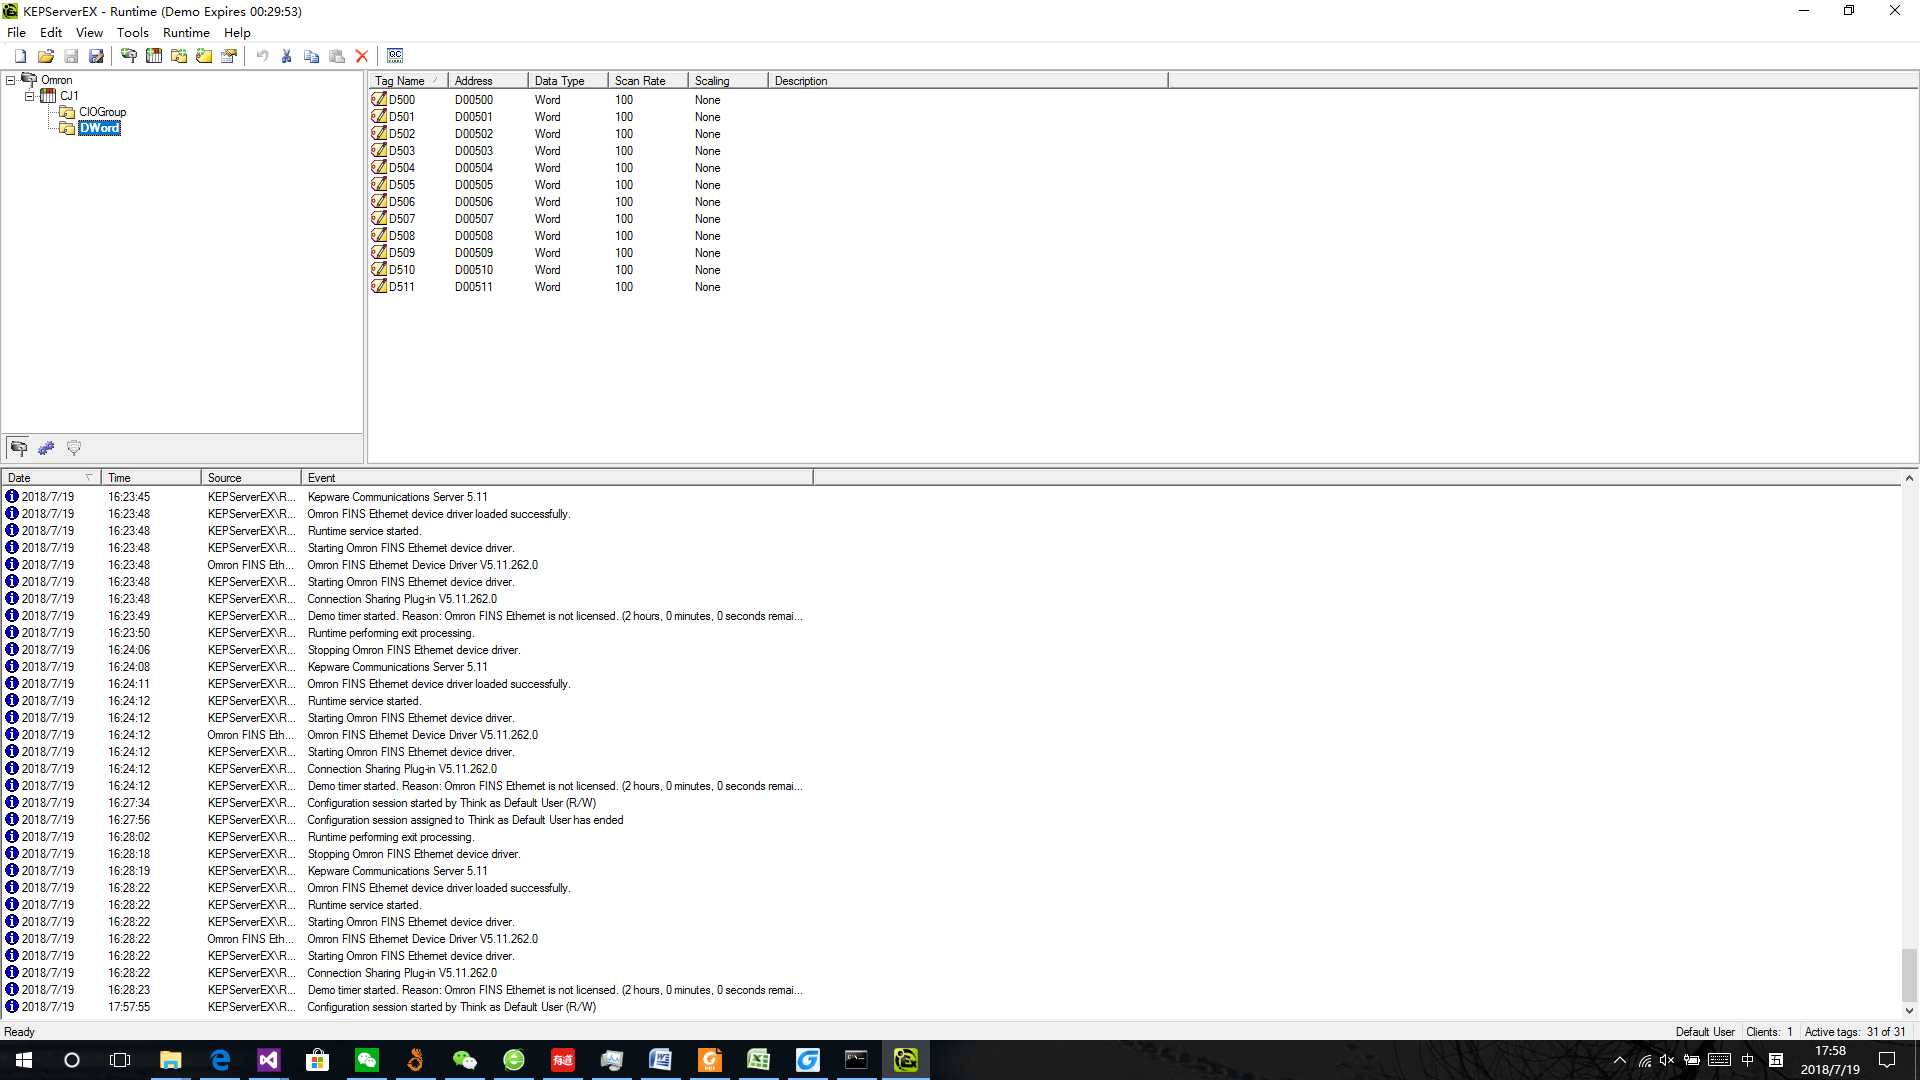
Task: Click address D00509 cell
Action: click(474, 253)
